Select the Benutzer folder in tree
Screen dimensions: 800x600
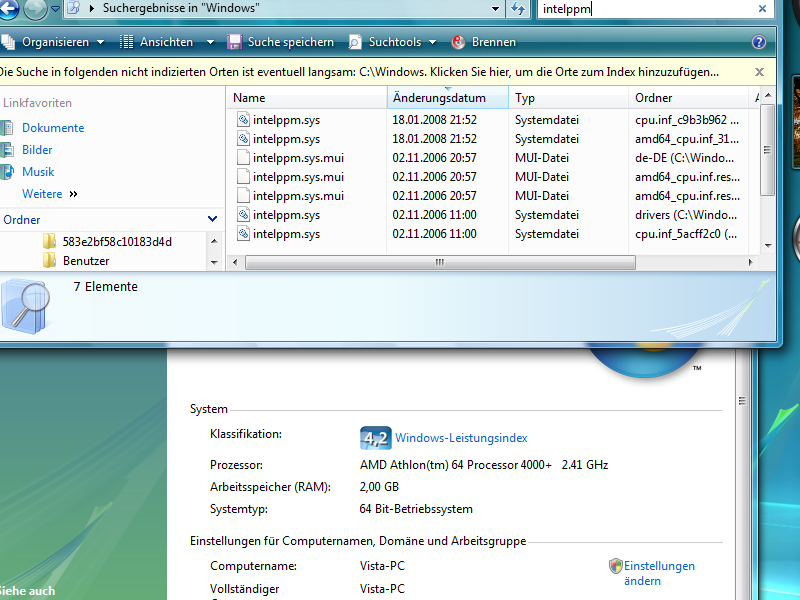pos(86,261)
